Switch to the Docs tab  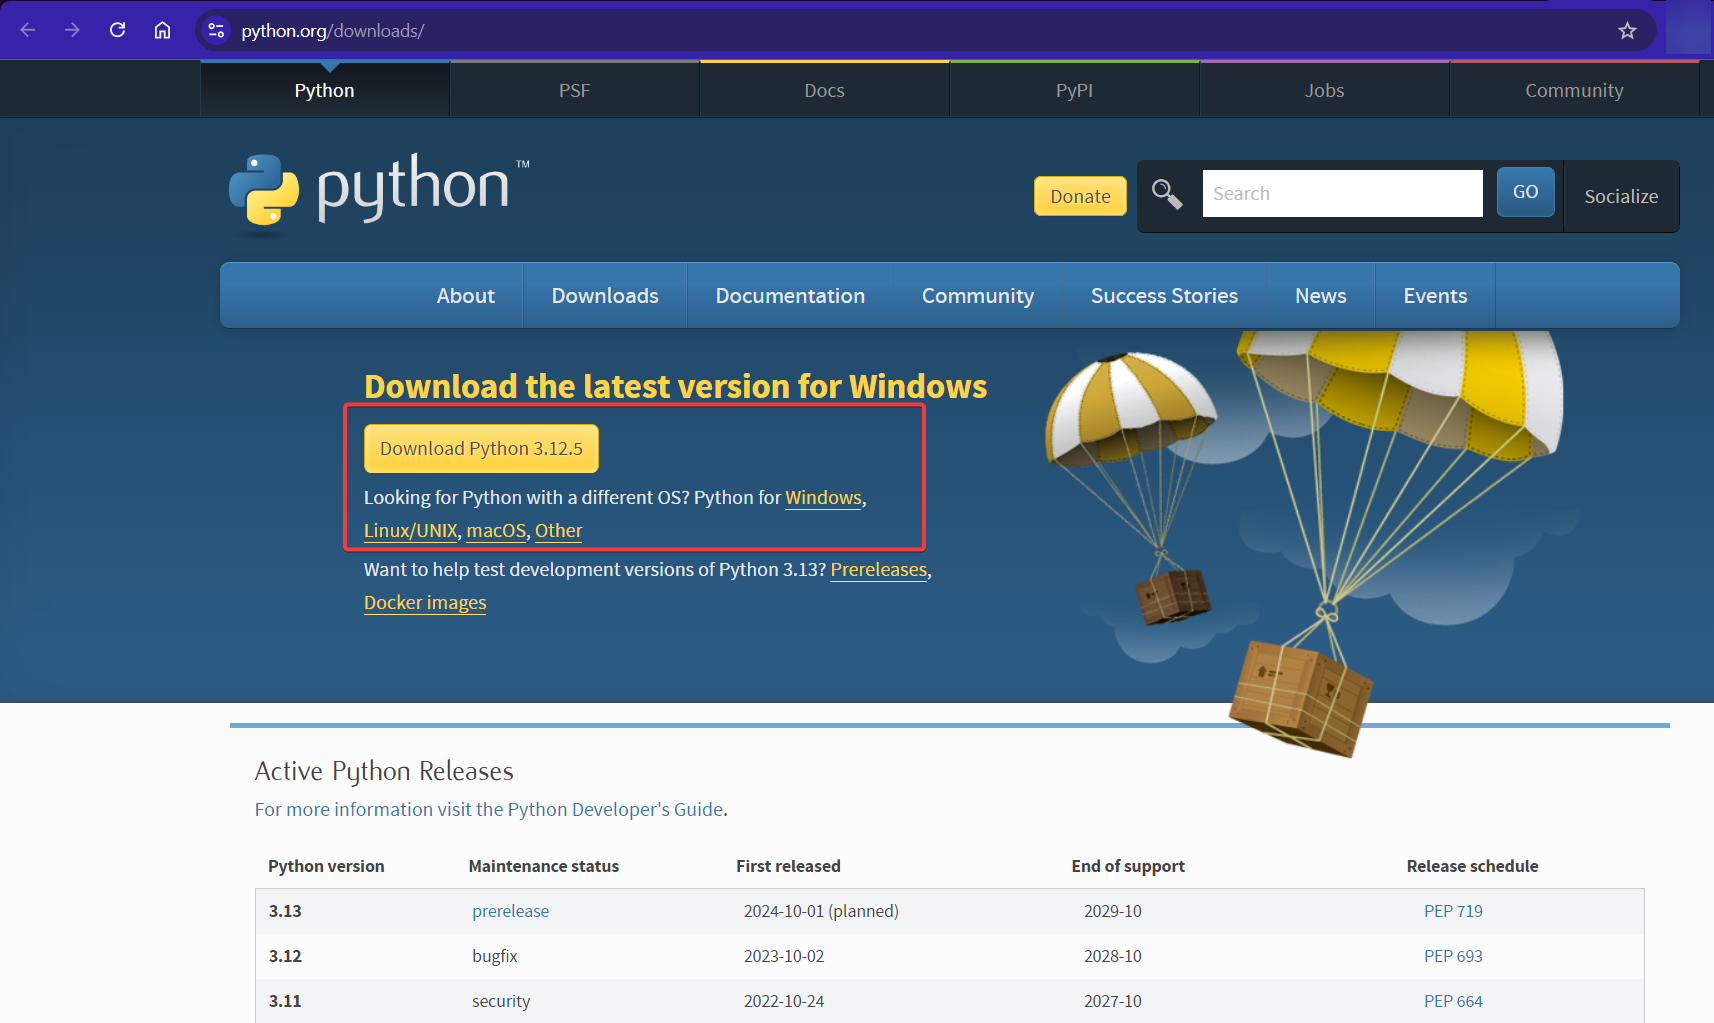[824, 89]
